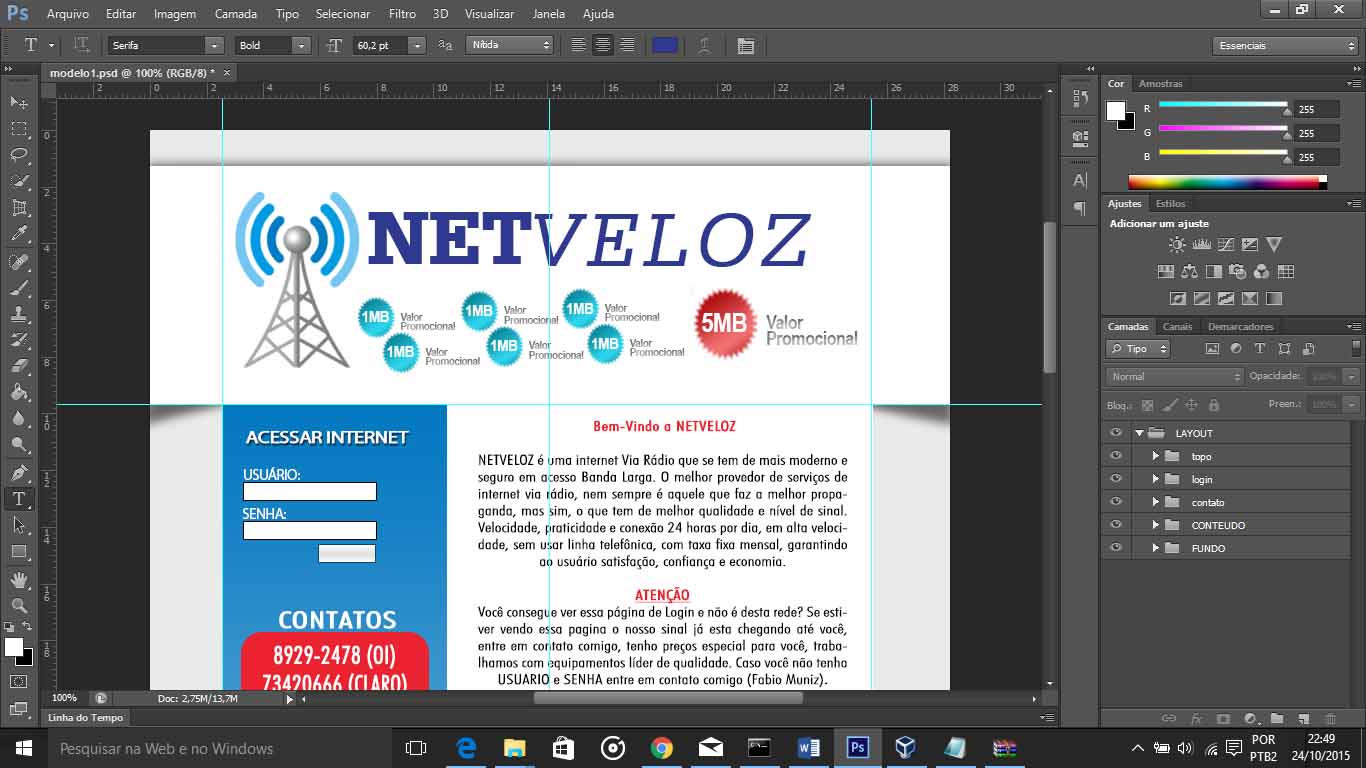Select the Path Selection tool
Image resolution: width=1366 pixels, height=768 pixels.
[19, 524]
